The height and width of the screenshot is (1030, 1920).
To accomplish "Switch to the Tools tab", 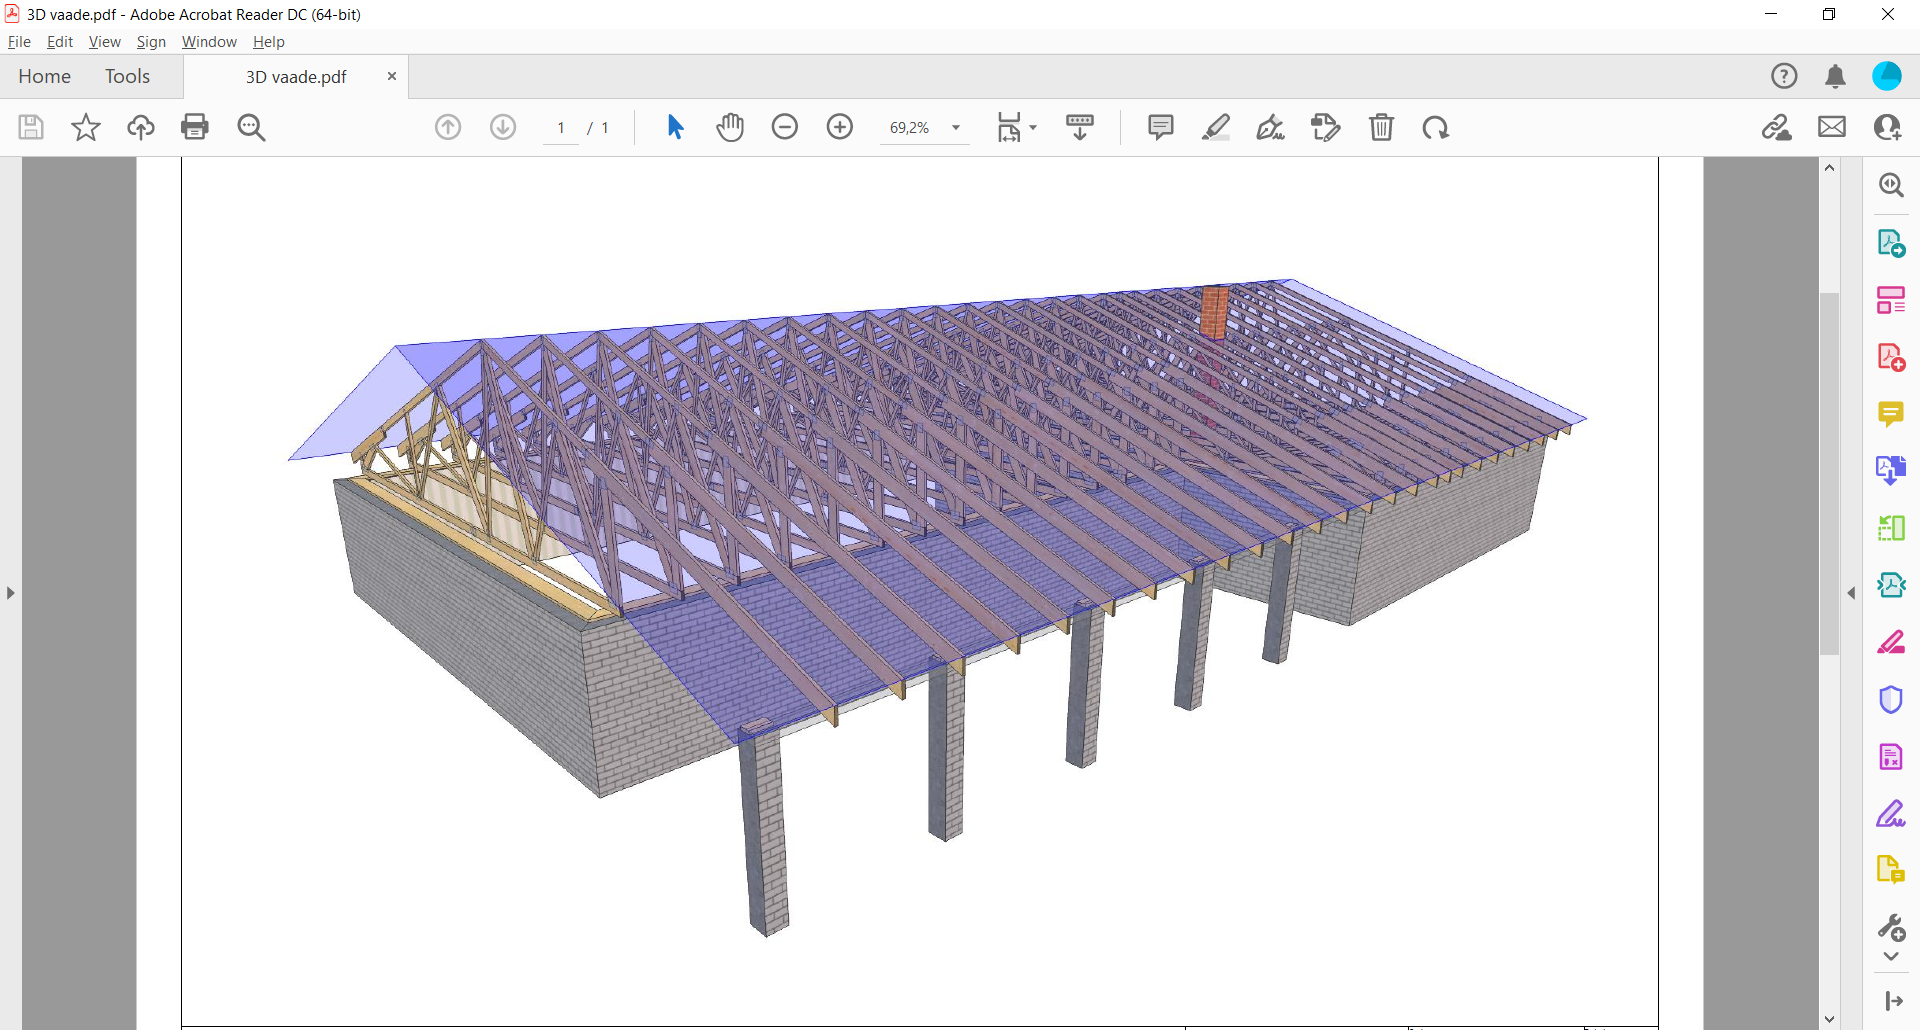I will pyautogui.click(x=127, y=77).
